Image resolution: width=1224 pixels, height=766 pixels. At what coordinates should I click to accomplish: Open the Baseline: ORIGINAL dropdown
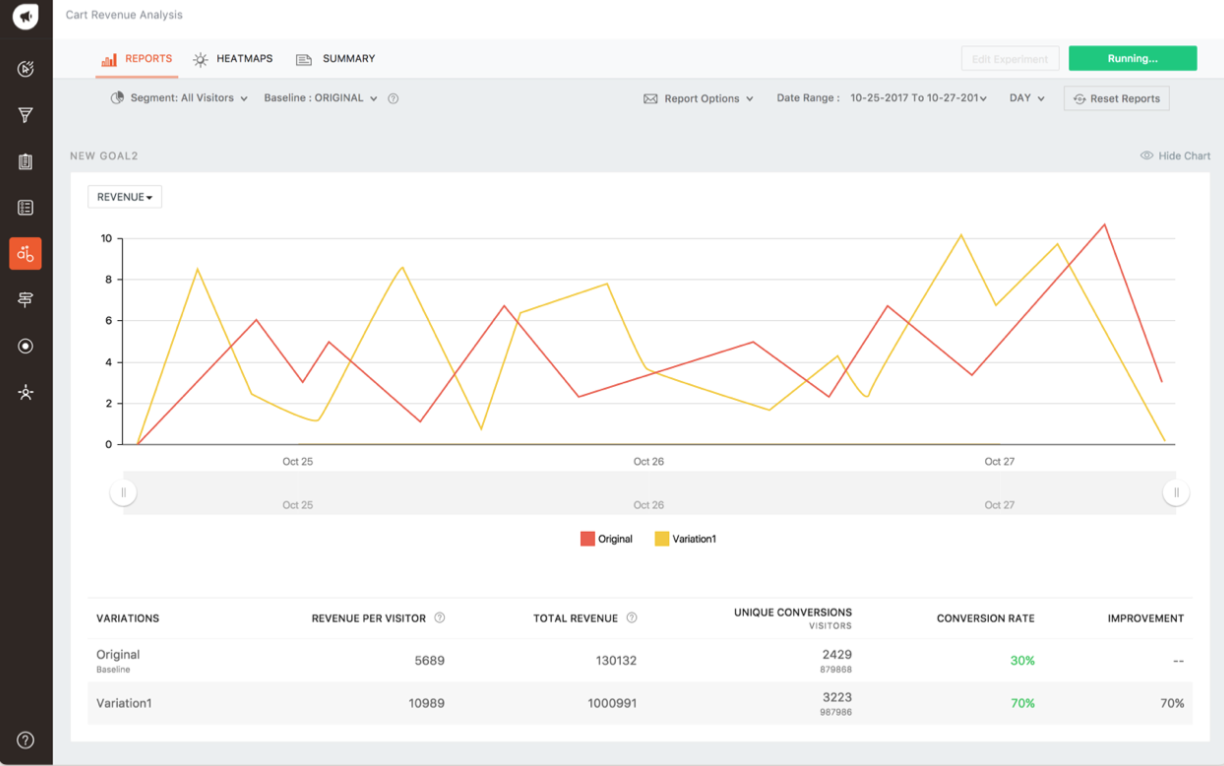pyautogui.click(x=320, y=98)
